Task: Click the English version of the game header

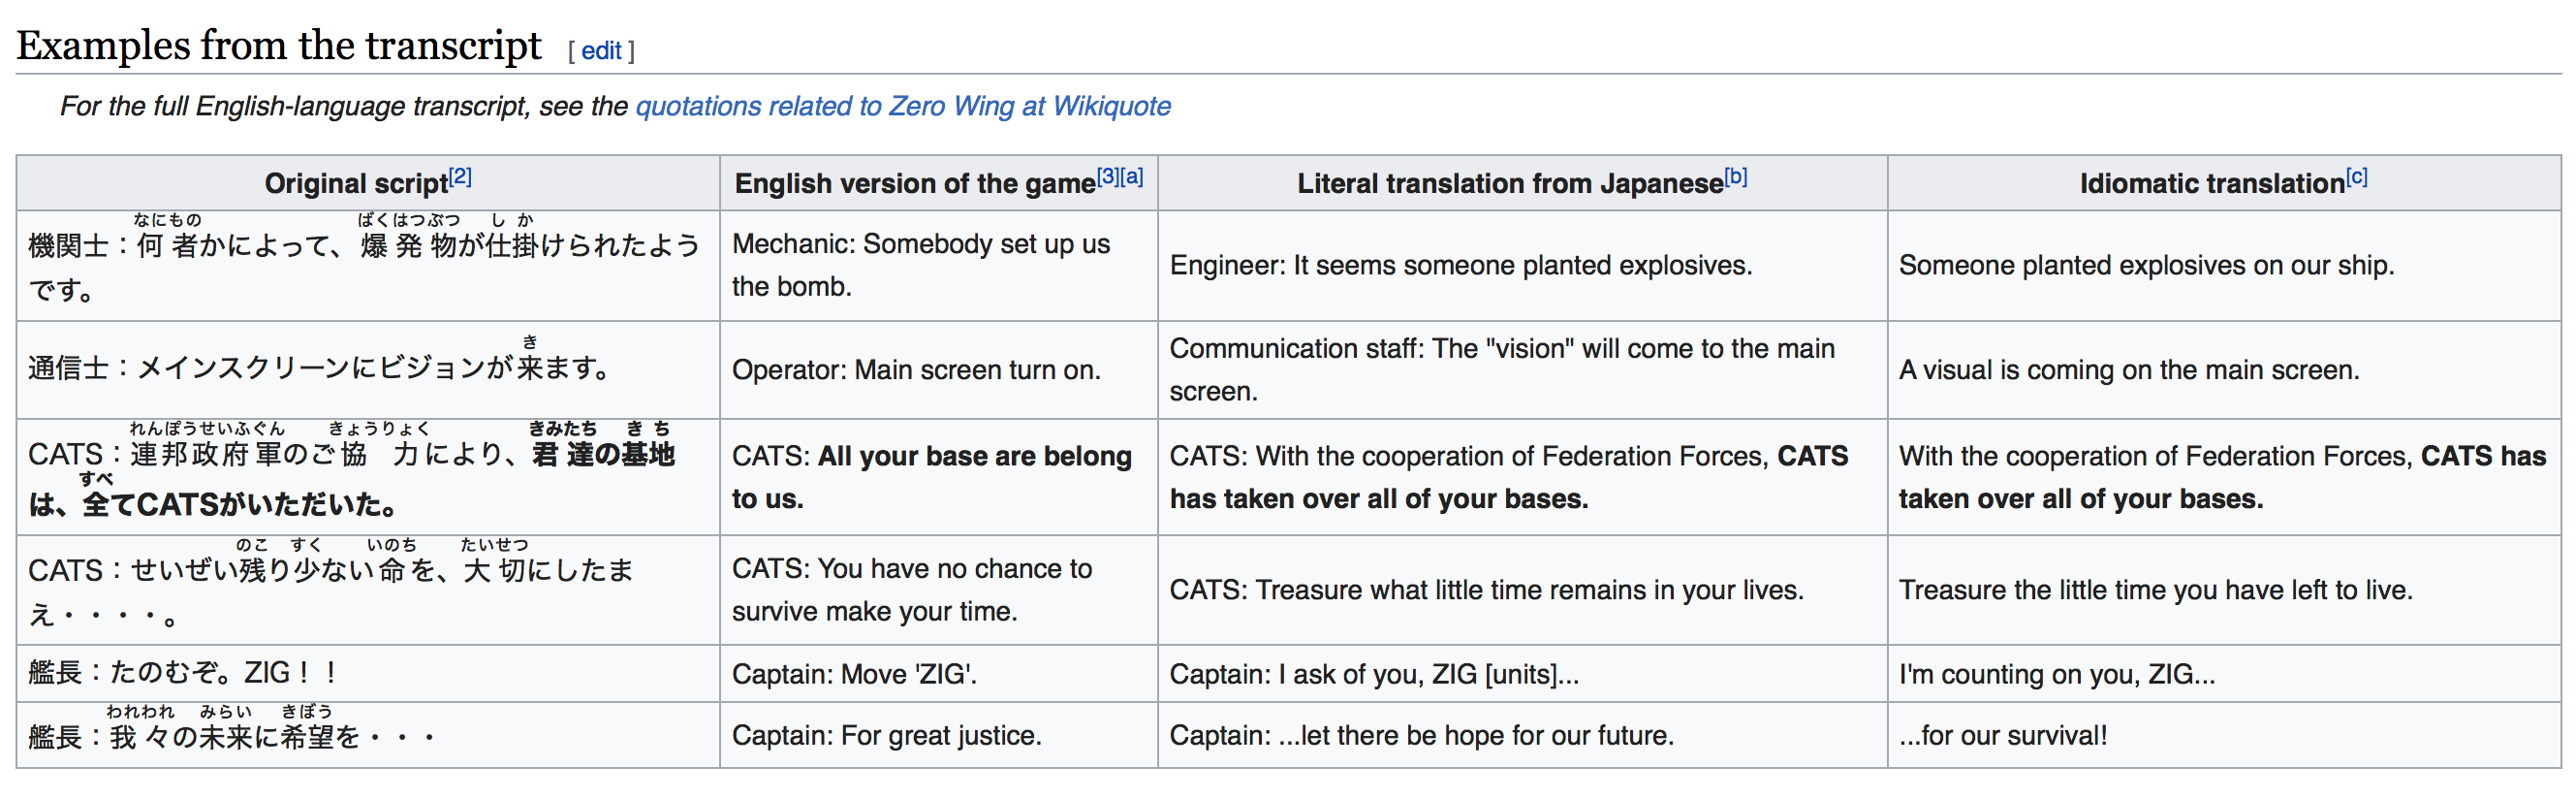Action: [x=914, y=184]
